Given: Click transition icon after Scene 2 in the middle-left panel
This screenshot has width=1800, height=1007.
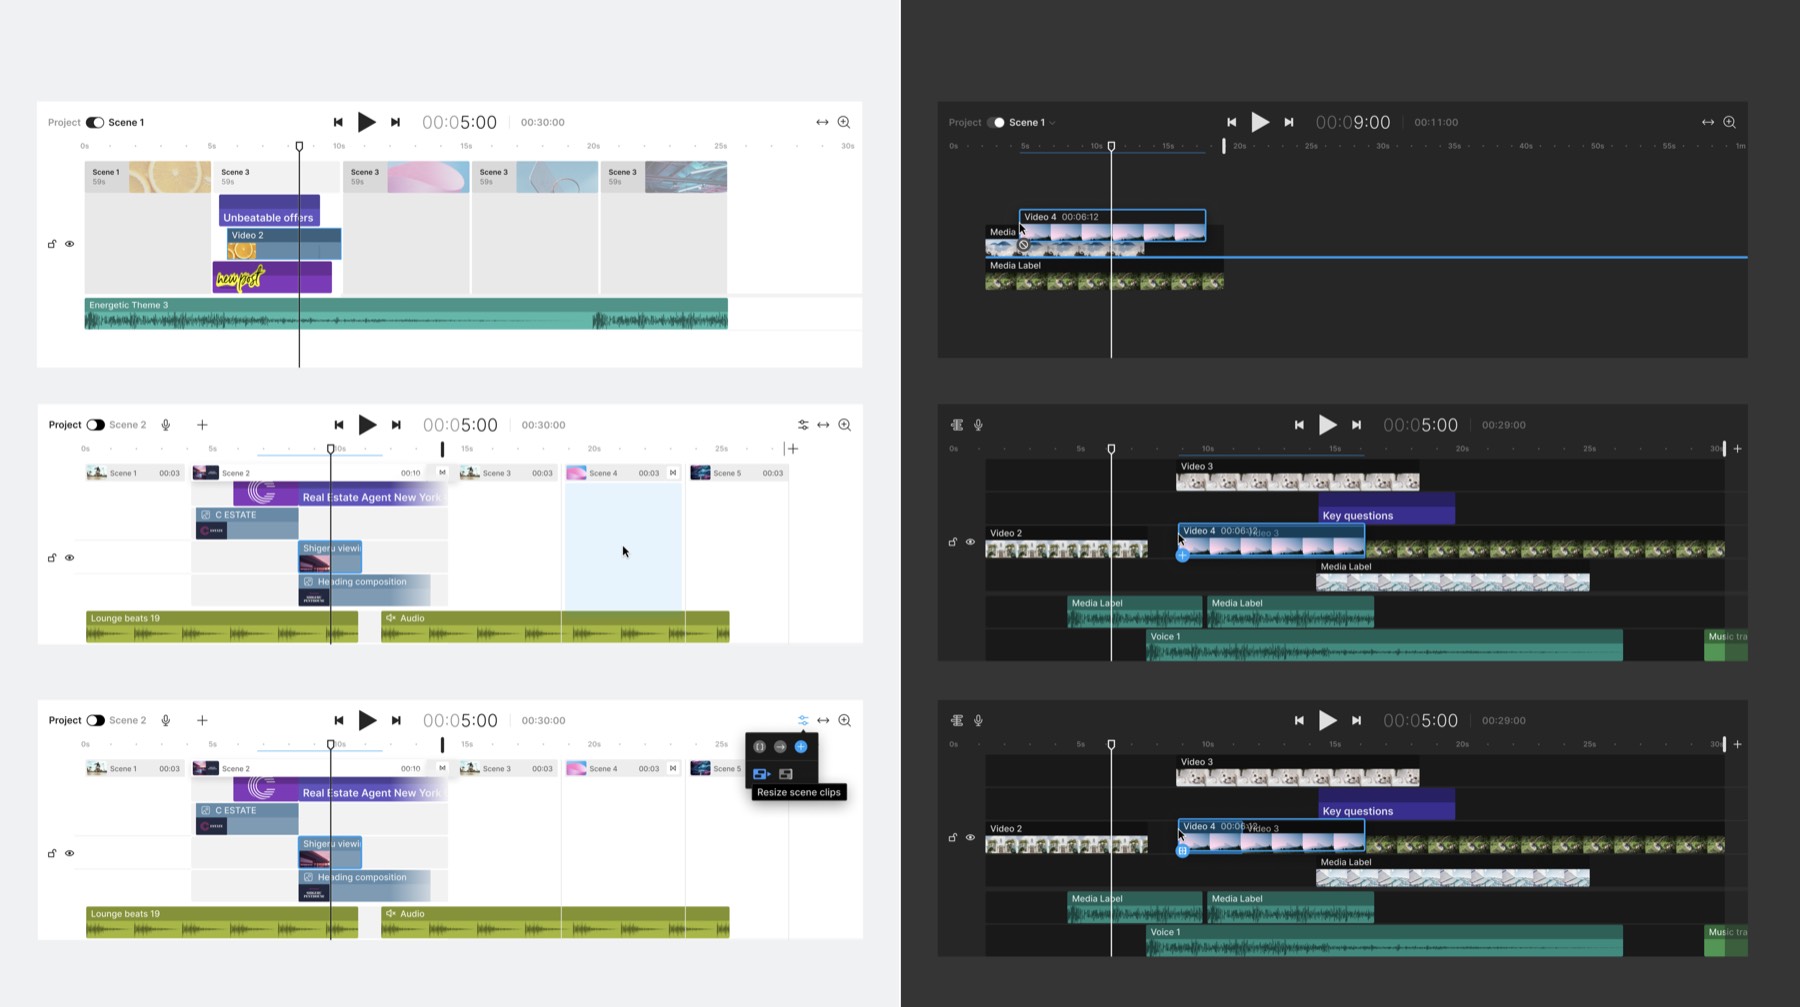Looking at the screenshot, I should (x=443, y=473).
